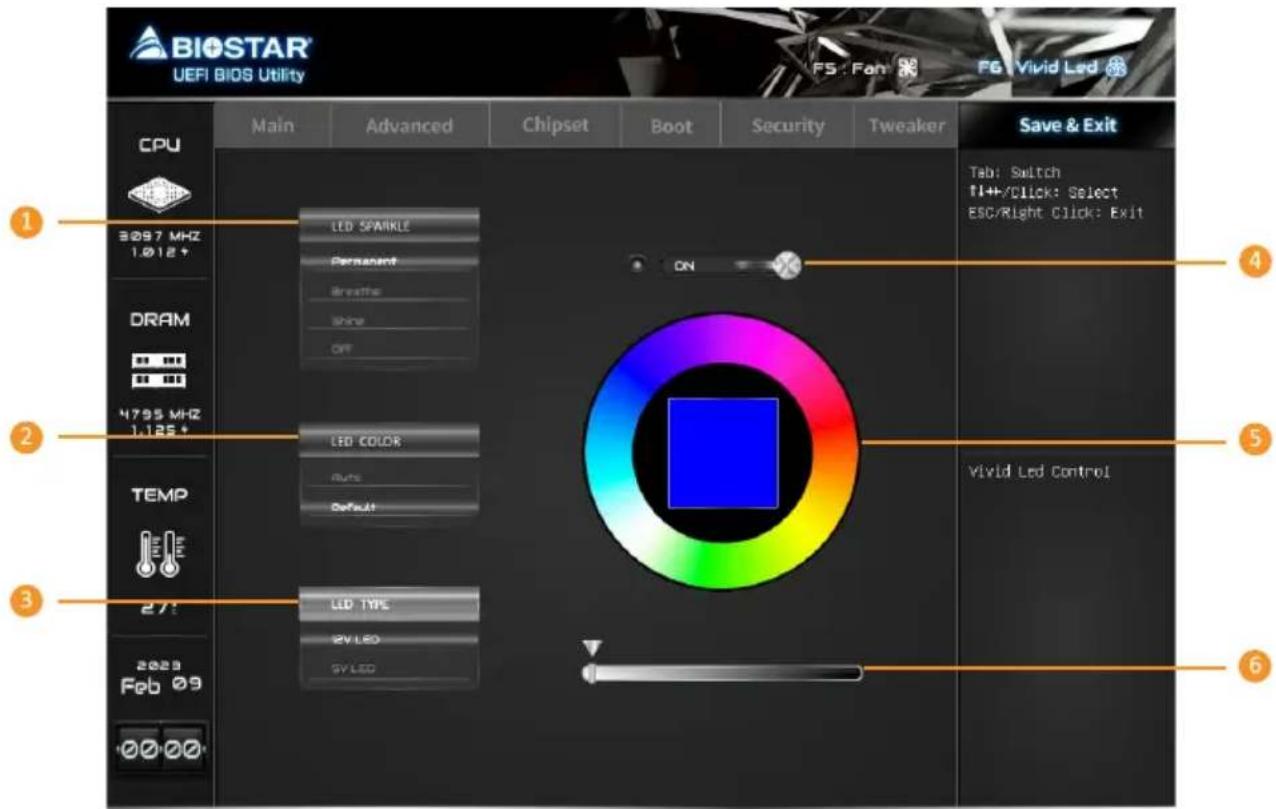This screenshot has height=809, width=1276.
Task: Open the Save & Exit tab
Action: 1067,125
